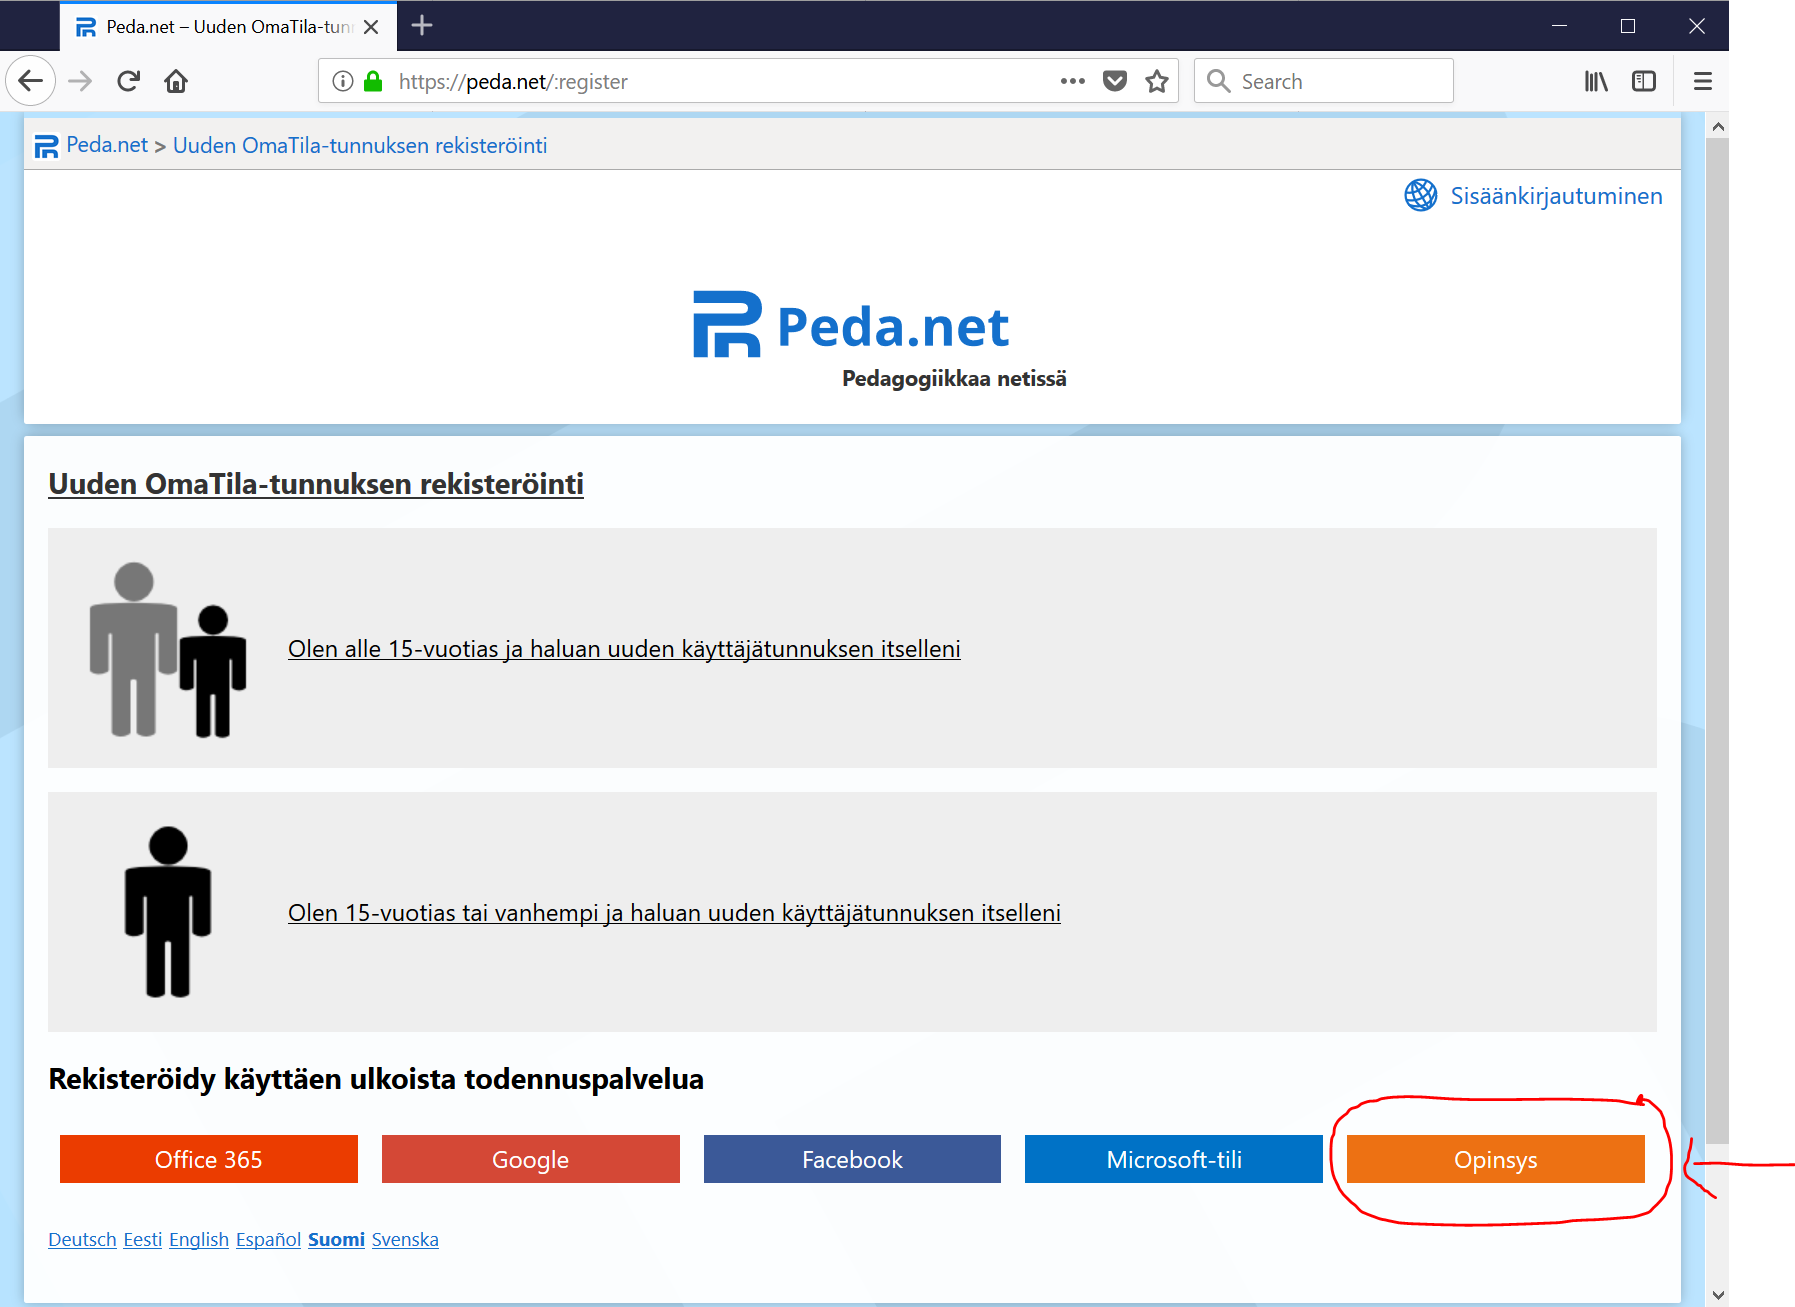Screen dimensions: 1795x1307
Task: Open the Firefox hamburger menu
Action: point(1703,81)
